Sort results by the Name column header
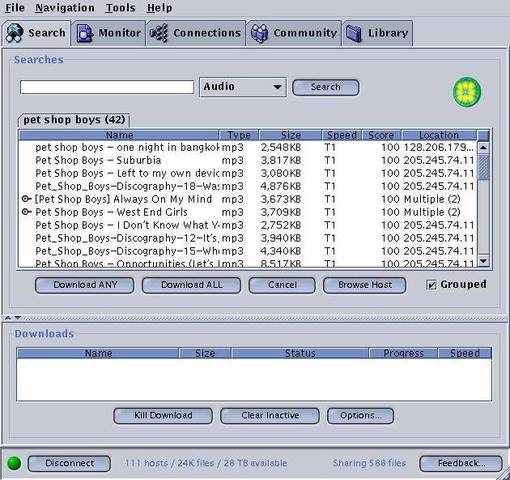The width and height of the screenshot is (510, 480). point(119,135)
